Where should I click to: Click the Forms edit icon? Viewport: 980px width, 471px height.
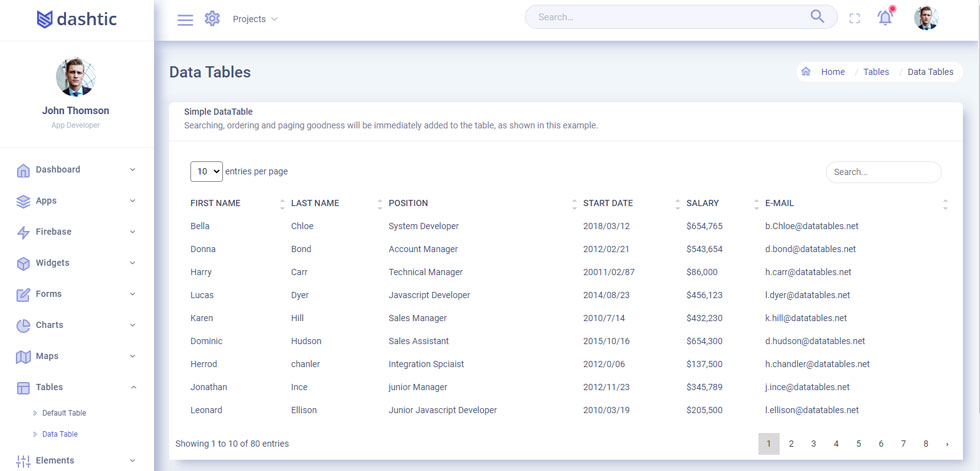click(x=23, y=294)
